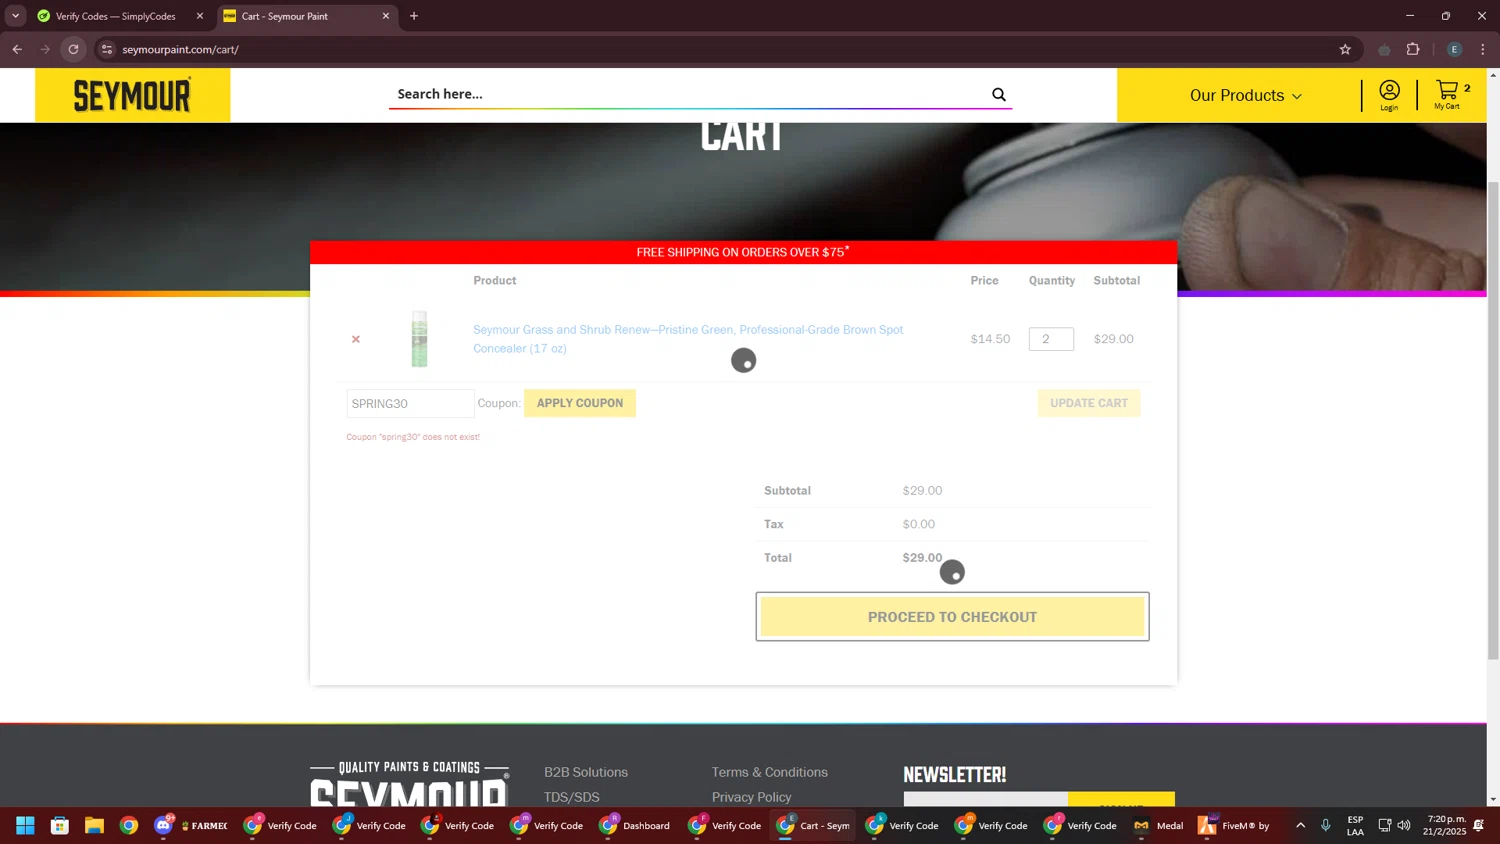The width and height of the screenshot is (1500, 844).
Task: Reload the page with the refresh icon
Action: (x=73, y=49)
